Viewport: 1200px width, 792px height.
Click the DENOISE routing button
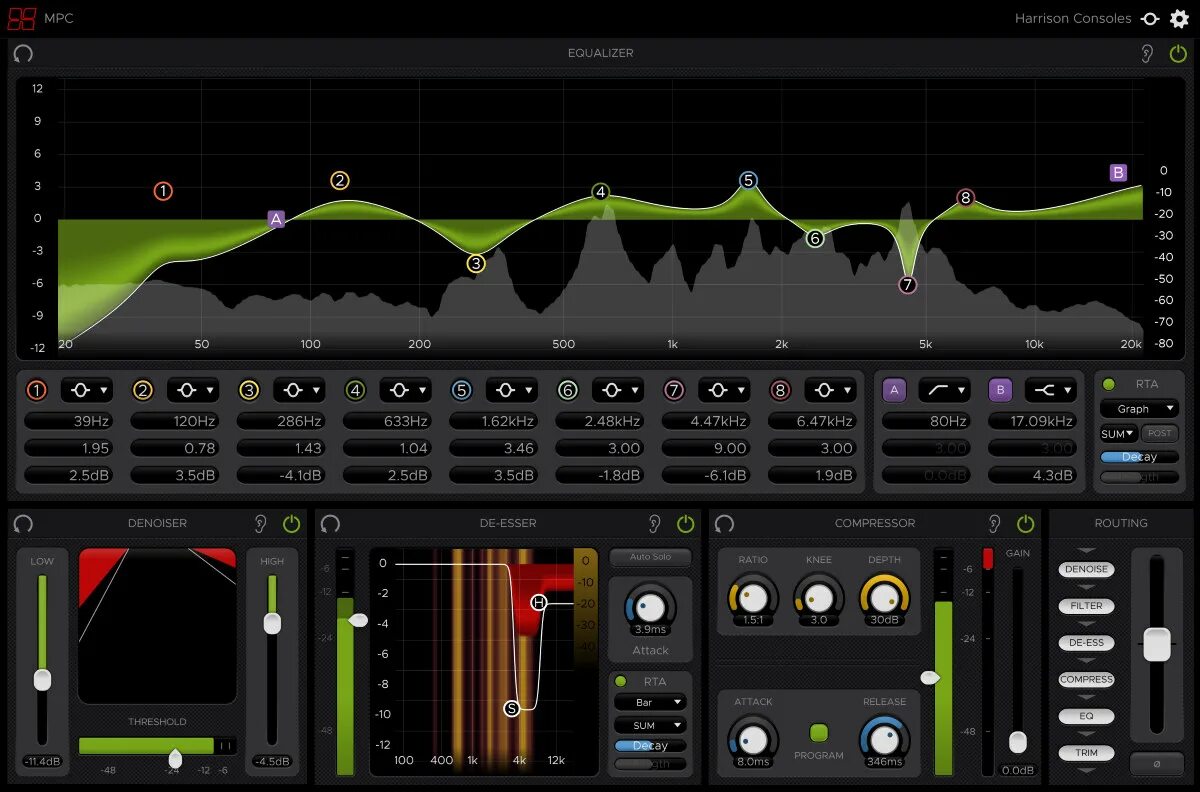coord(1086,569)
